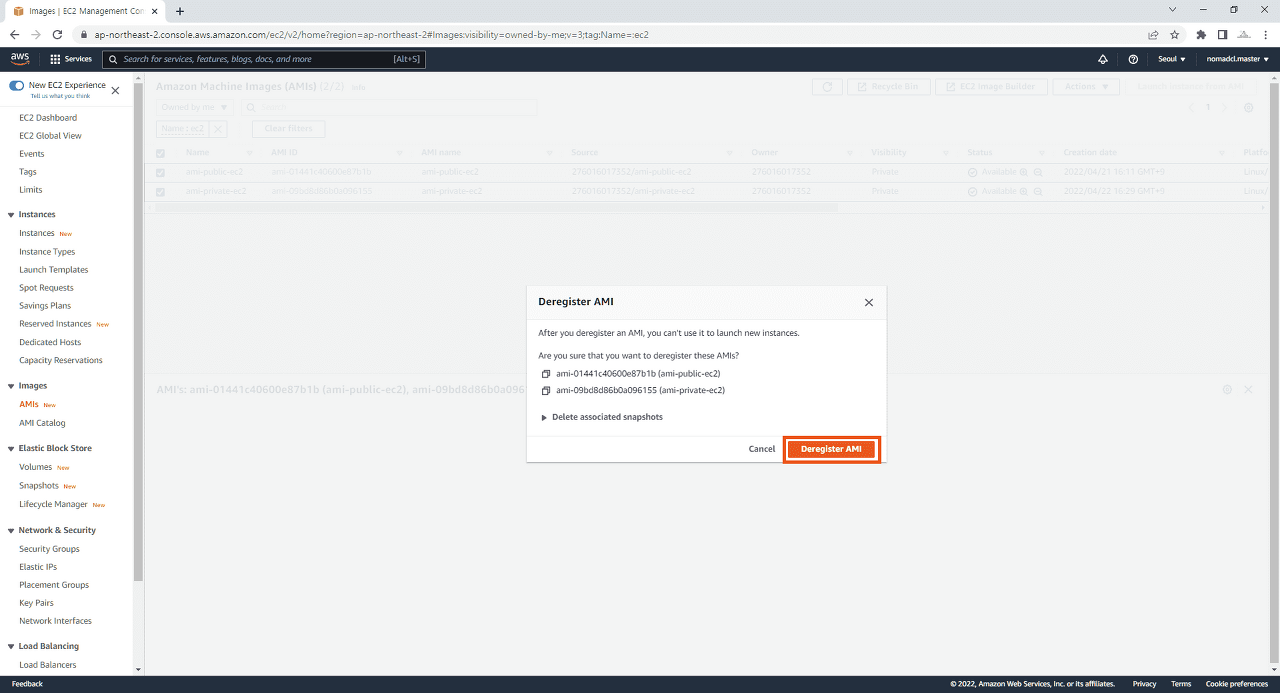Viewport: 1280px width, 693px height.
Task: Collapse the Network & Security section
Action: tap(11, 531)
